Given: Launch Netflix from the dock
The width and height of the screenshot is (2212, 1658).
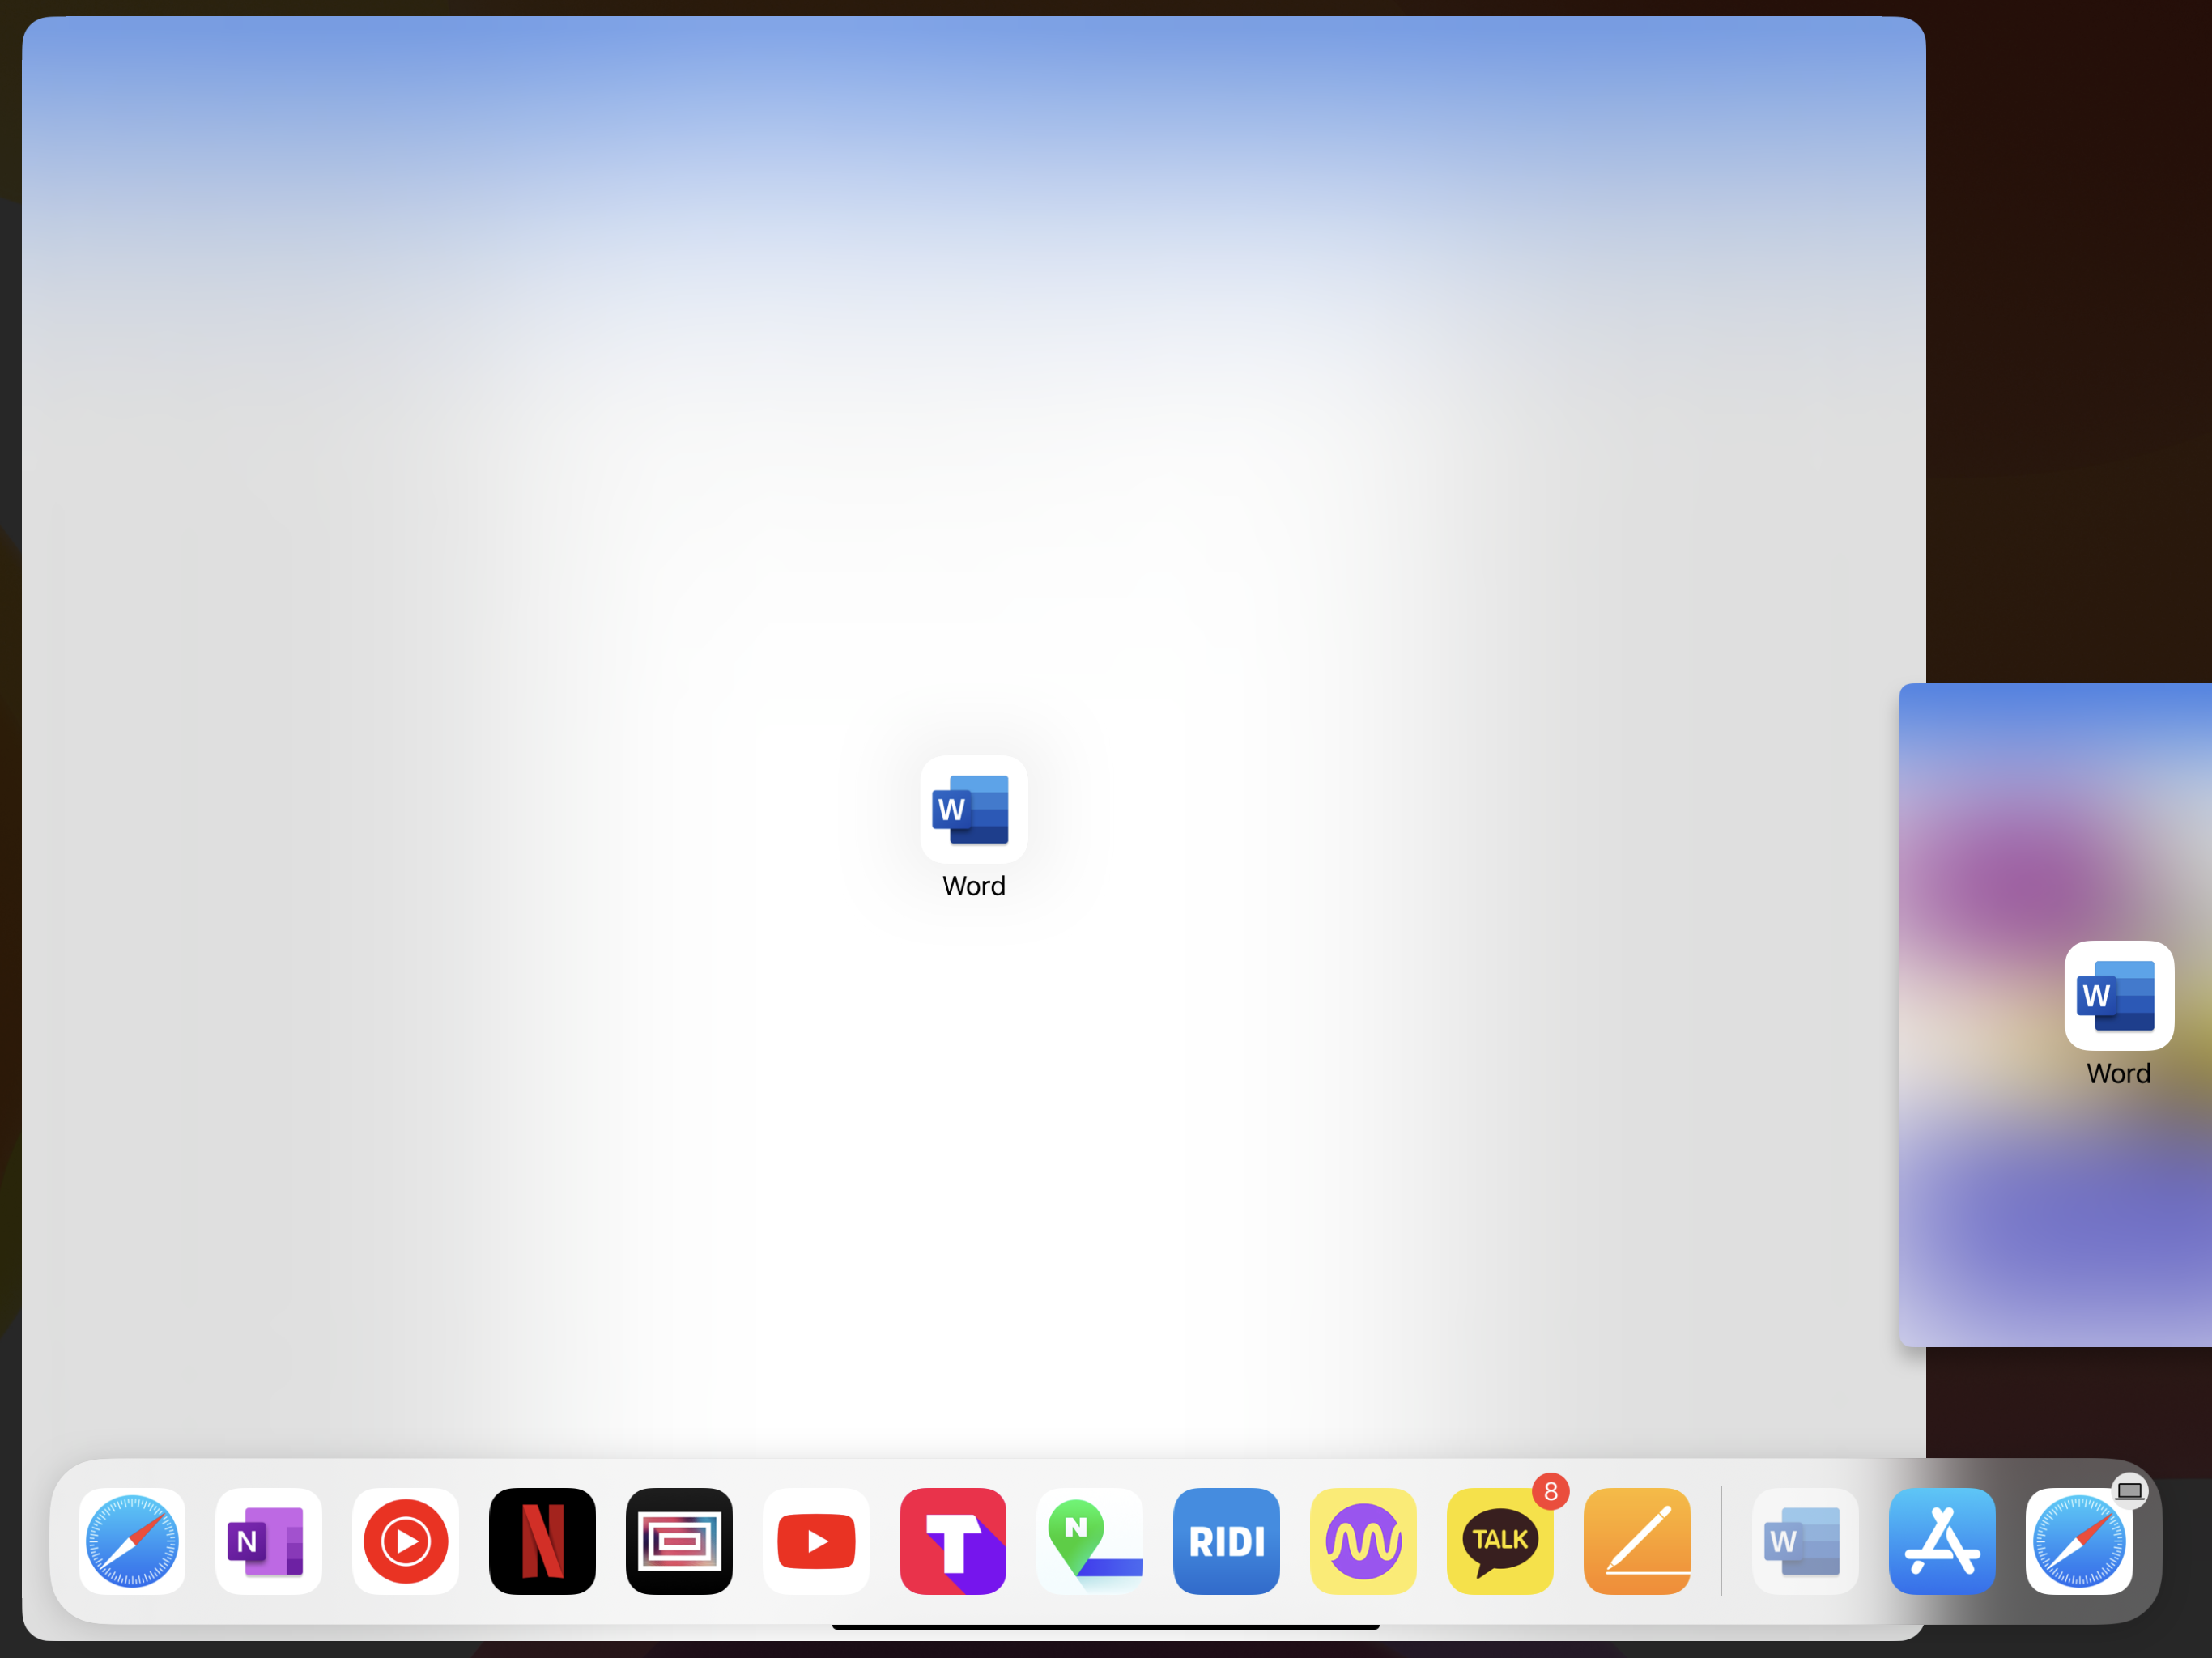Looking at the screenshot, I should coord(543,1541).
